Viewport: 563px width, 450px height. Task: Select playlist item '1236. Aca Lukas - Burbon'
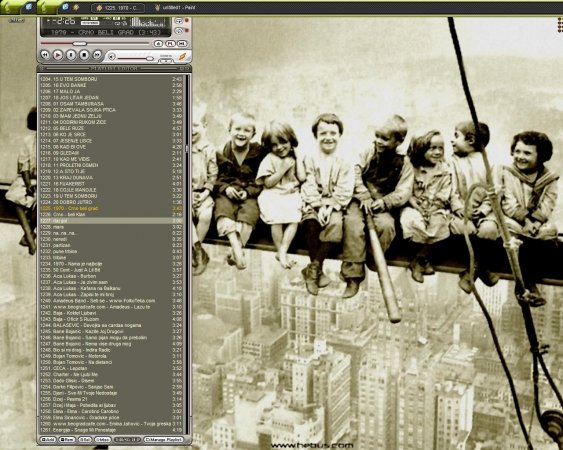click(x=111, y=276)
